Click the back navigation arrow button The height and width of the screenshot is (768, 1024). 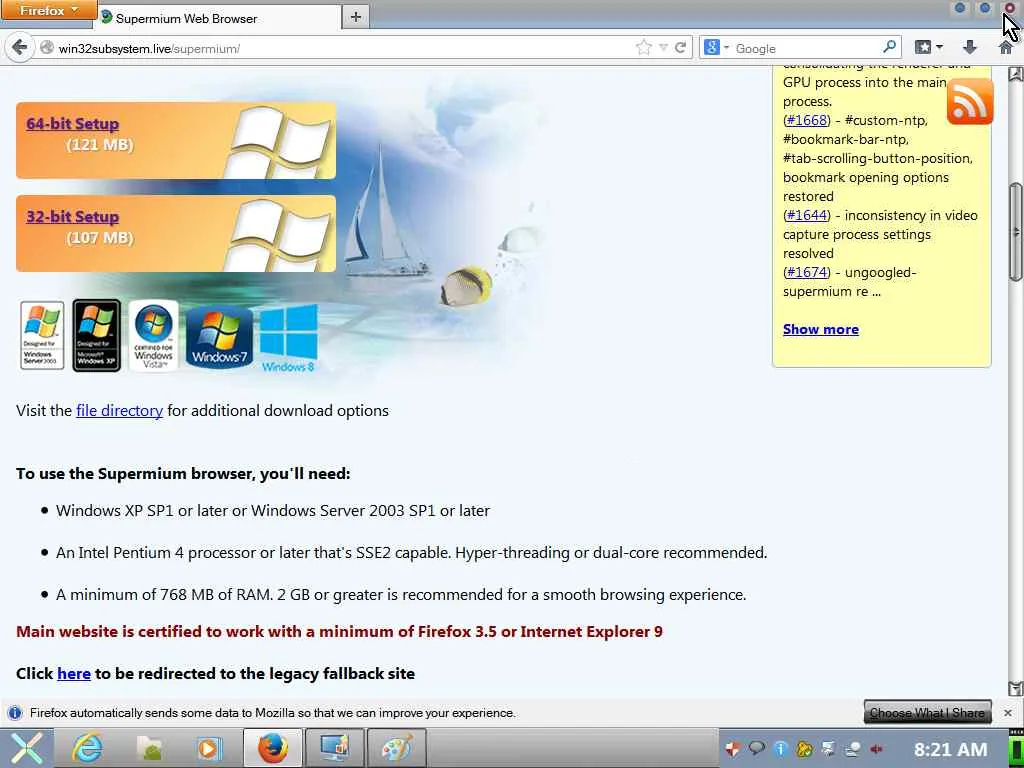20,48
